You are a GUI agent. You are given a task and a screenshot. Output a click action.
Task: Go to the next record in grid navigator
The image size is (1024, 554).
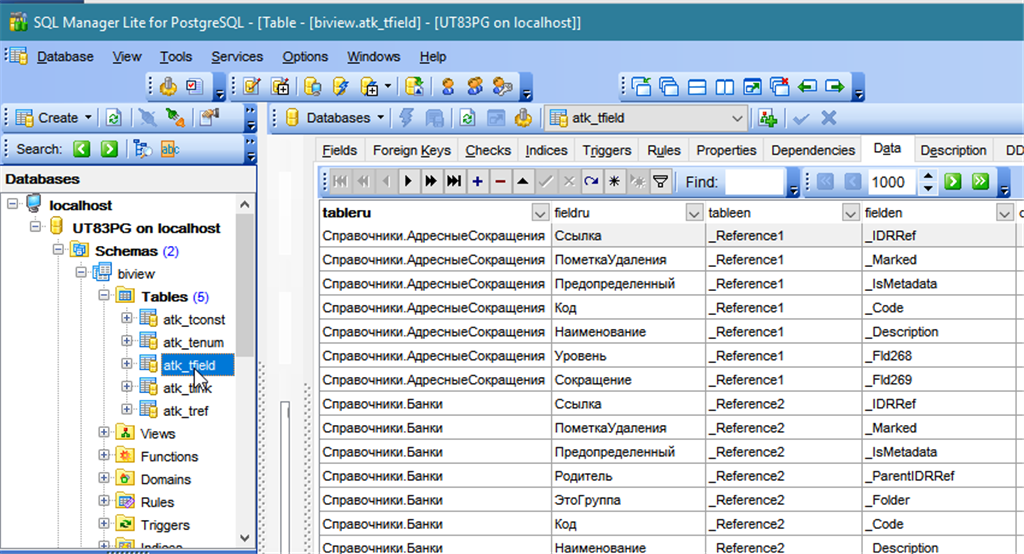(408, 182)
